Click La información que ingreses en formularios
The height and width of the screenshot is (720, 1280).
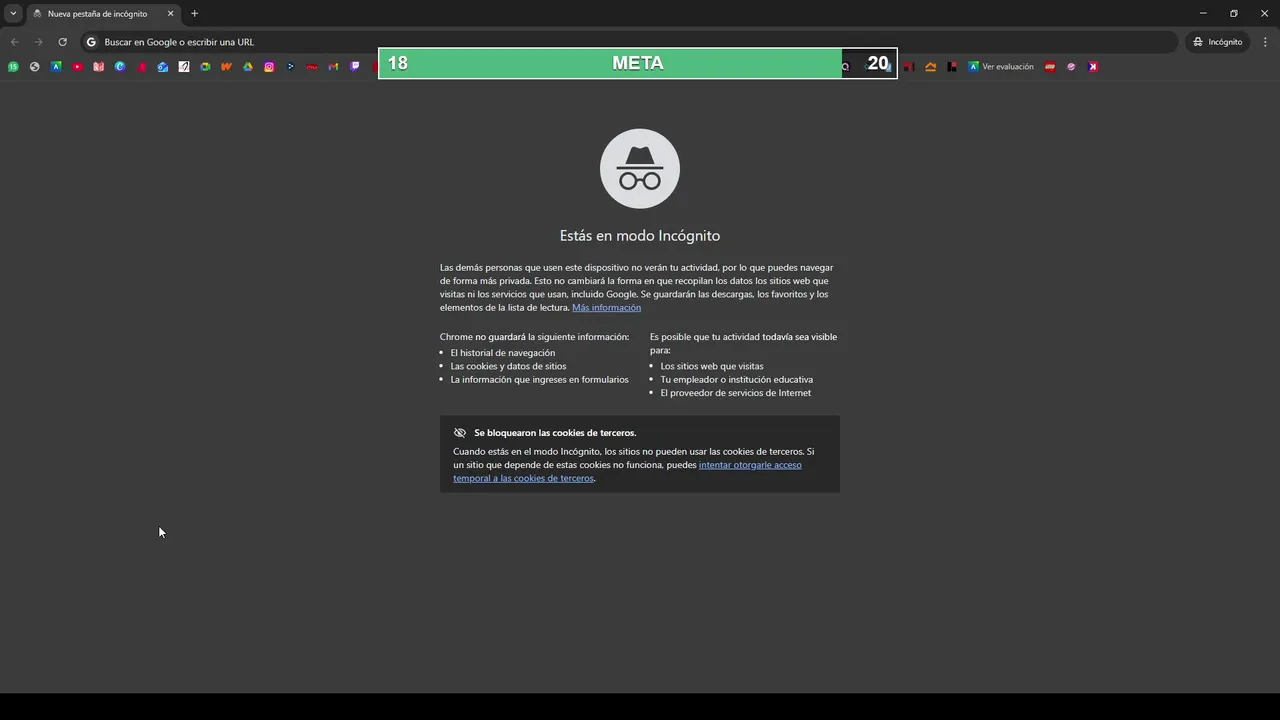(x=539, y=380)
